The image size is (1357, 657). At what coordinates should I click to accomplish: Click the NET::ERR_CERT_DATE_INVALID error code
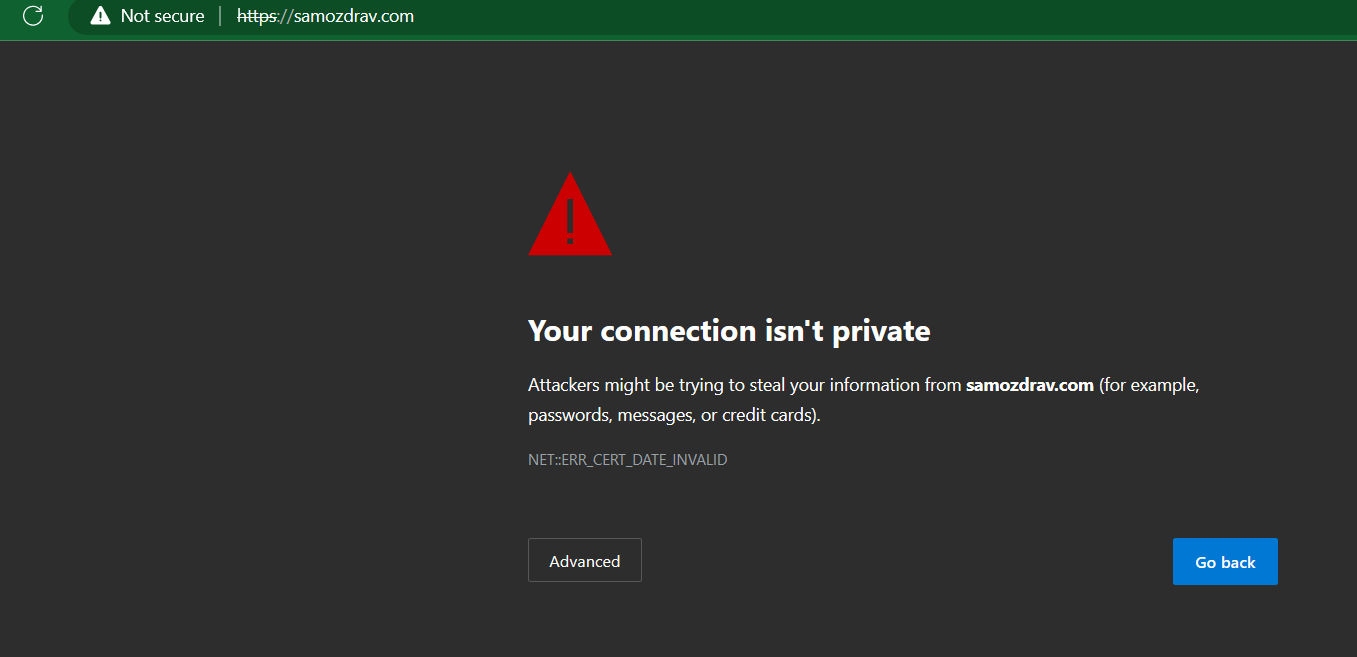(627, 460)
